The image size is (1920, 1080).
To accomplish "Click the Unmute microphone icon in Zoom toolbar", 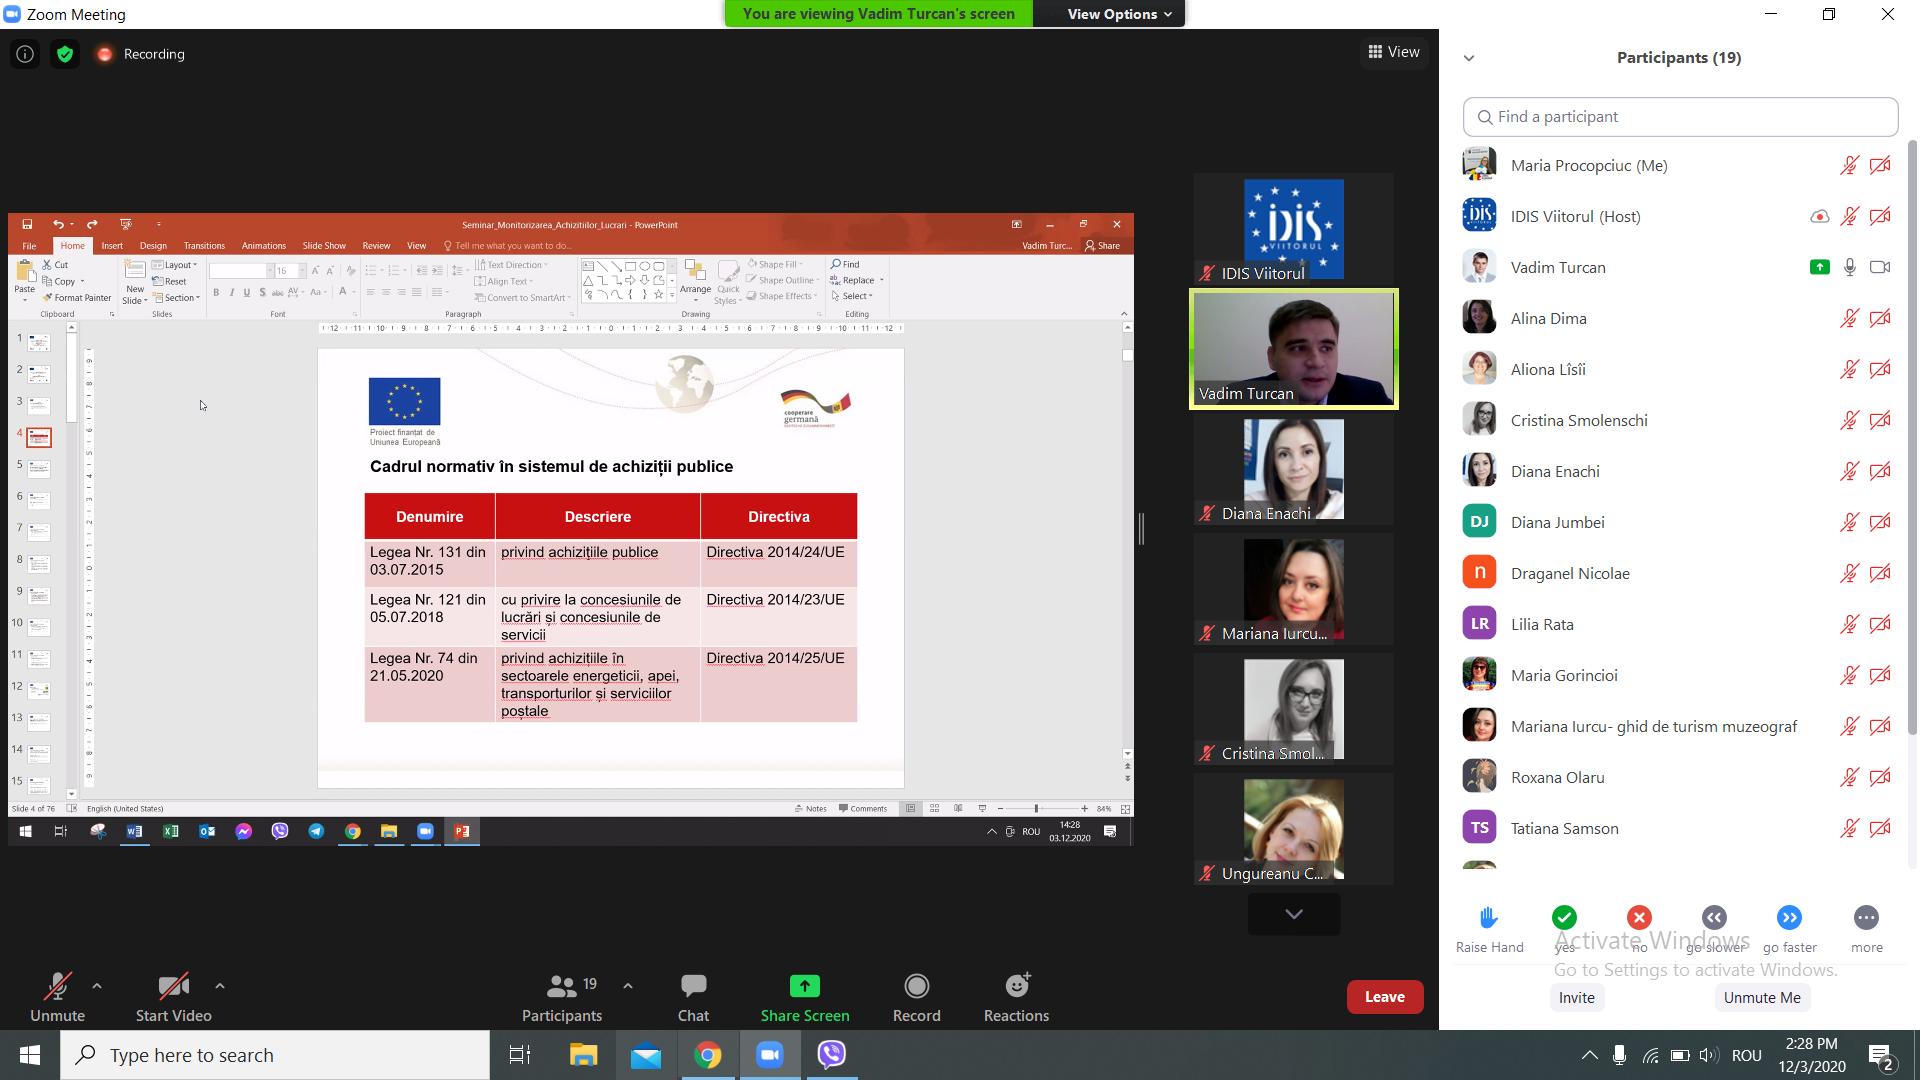I will (x=57, y=987).
